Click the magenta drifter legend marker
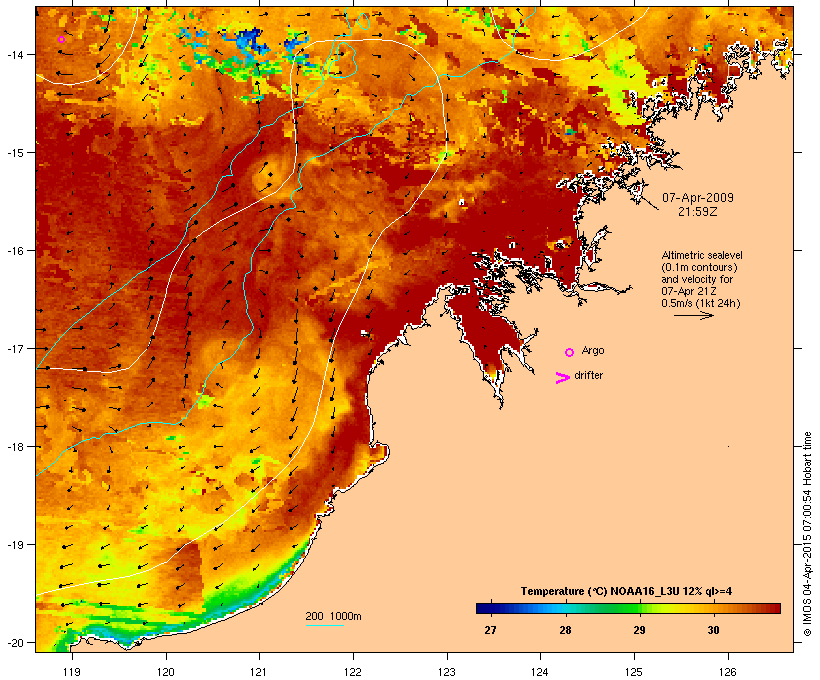 562,378
